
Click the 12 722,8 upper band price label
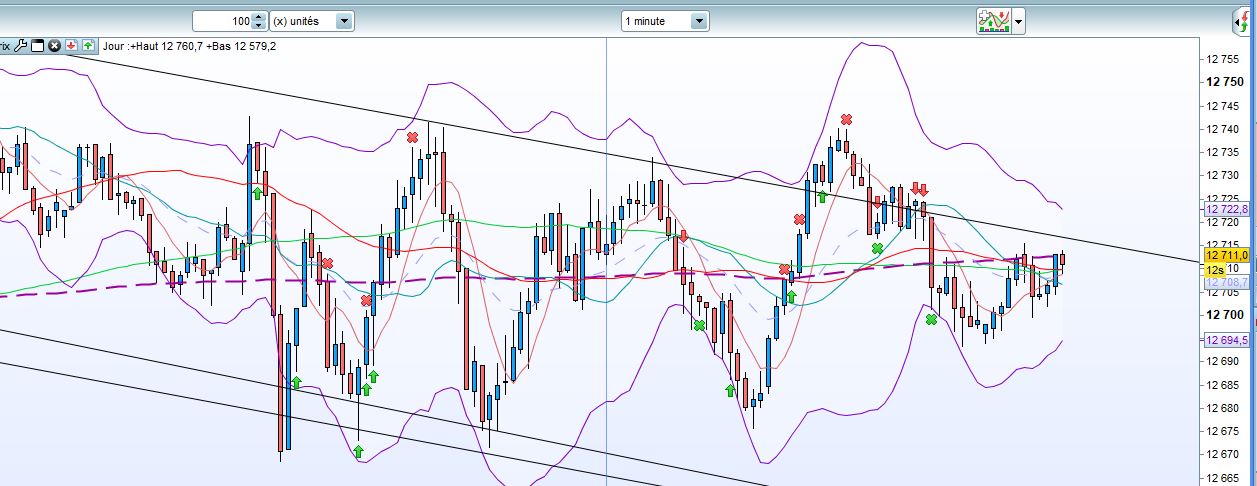click(1228, 209)
